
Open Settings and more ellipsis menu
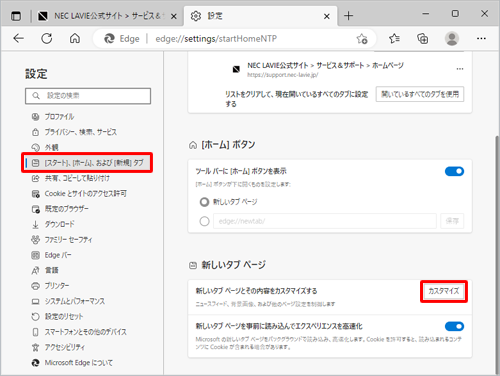[x=481, y=39]
